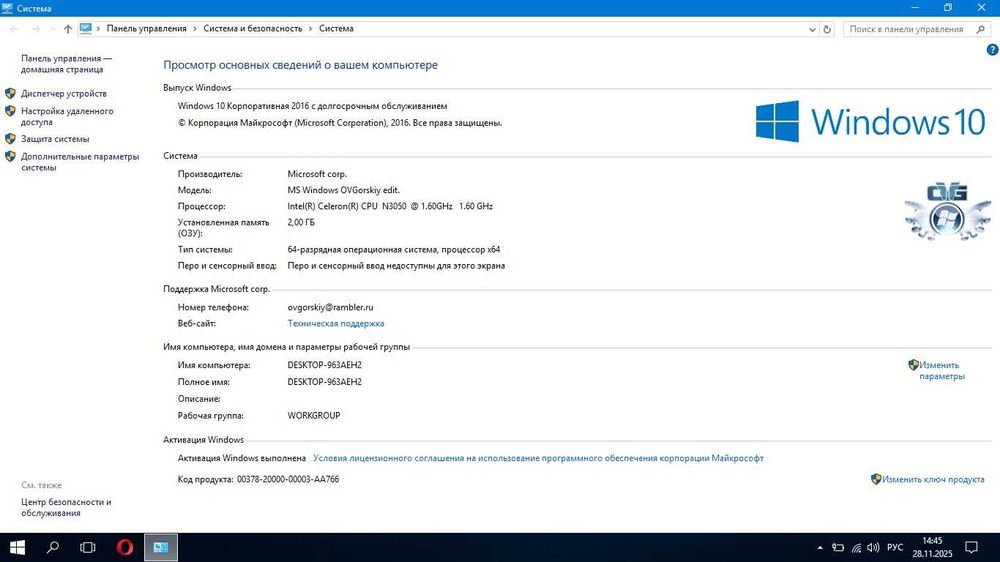The height and width of the screenshot is (562, 1000).
Task: Click the System window taskbar button
Action: [x=161, y=547]
